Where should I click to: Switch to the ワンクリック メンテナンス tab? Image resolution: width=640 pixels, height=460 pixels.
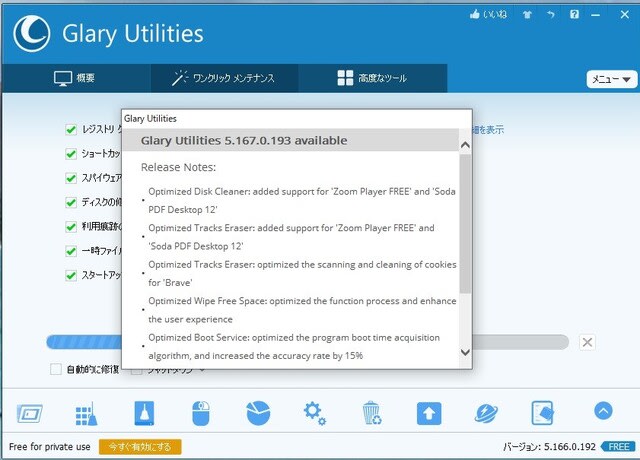(x=224, y=78)
